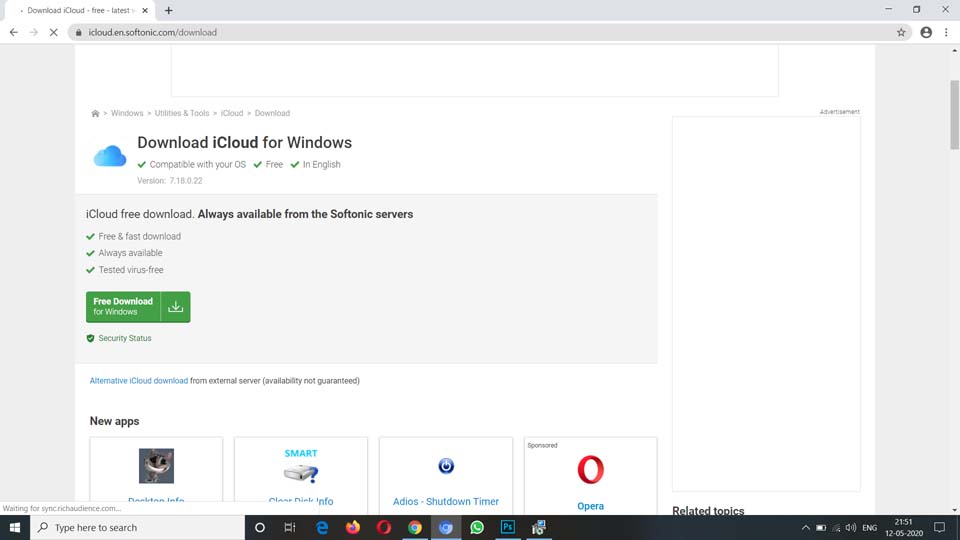Select the Version: 7.18.0.22 text

click(x=170, y=181)
